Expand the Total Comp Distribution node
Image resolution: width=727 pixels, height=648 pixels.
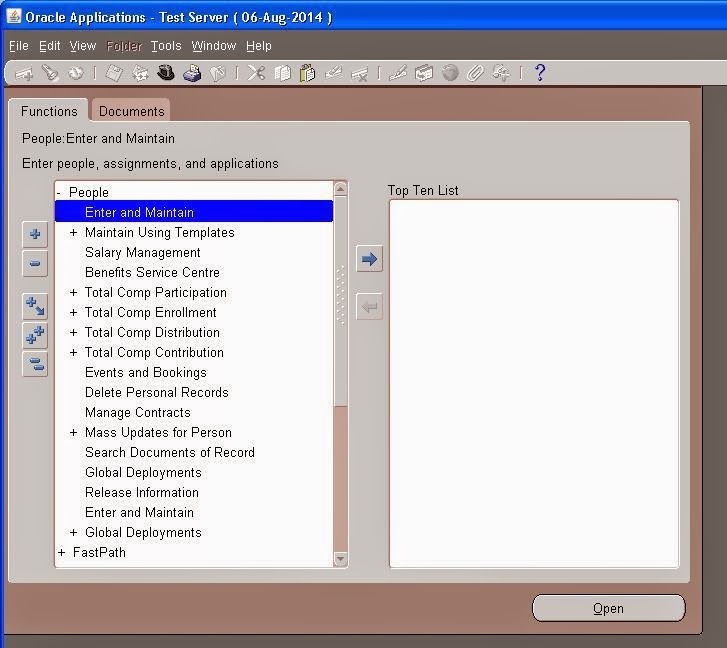tap(73, 332)
